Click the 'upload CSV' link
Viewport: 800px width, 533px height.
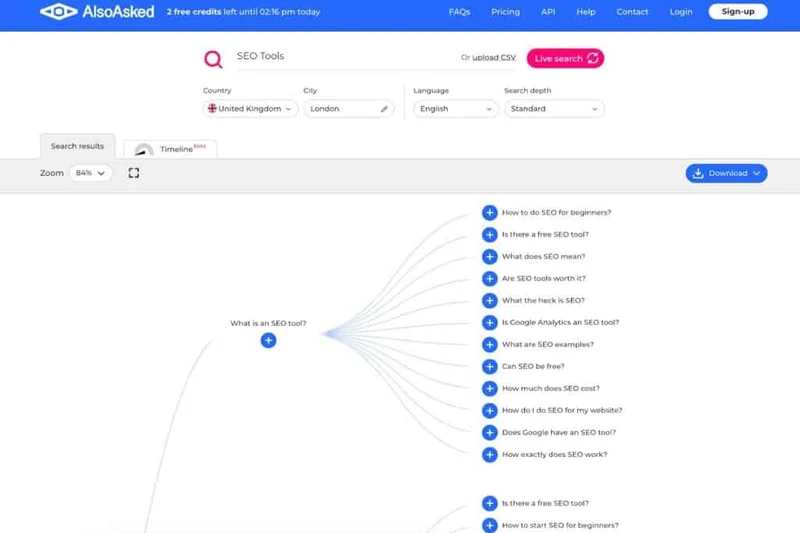point(494,58)
